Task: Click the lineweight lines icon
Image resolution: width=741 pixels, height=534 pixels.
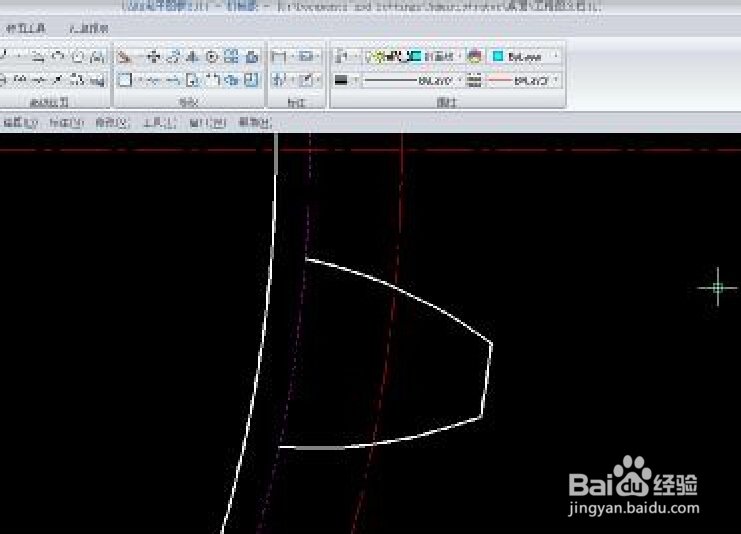Action: pyautogui.click(x=474, y=80)
